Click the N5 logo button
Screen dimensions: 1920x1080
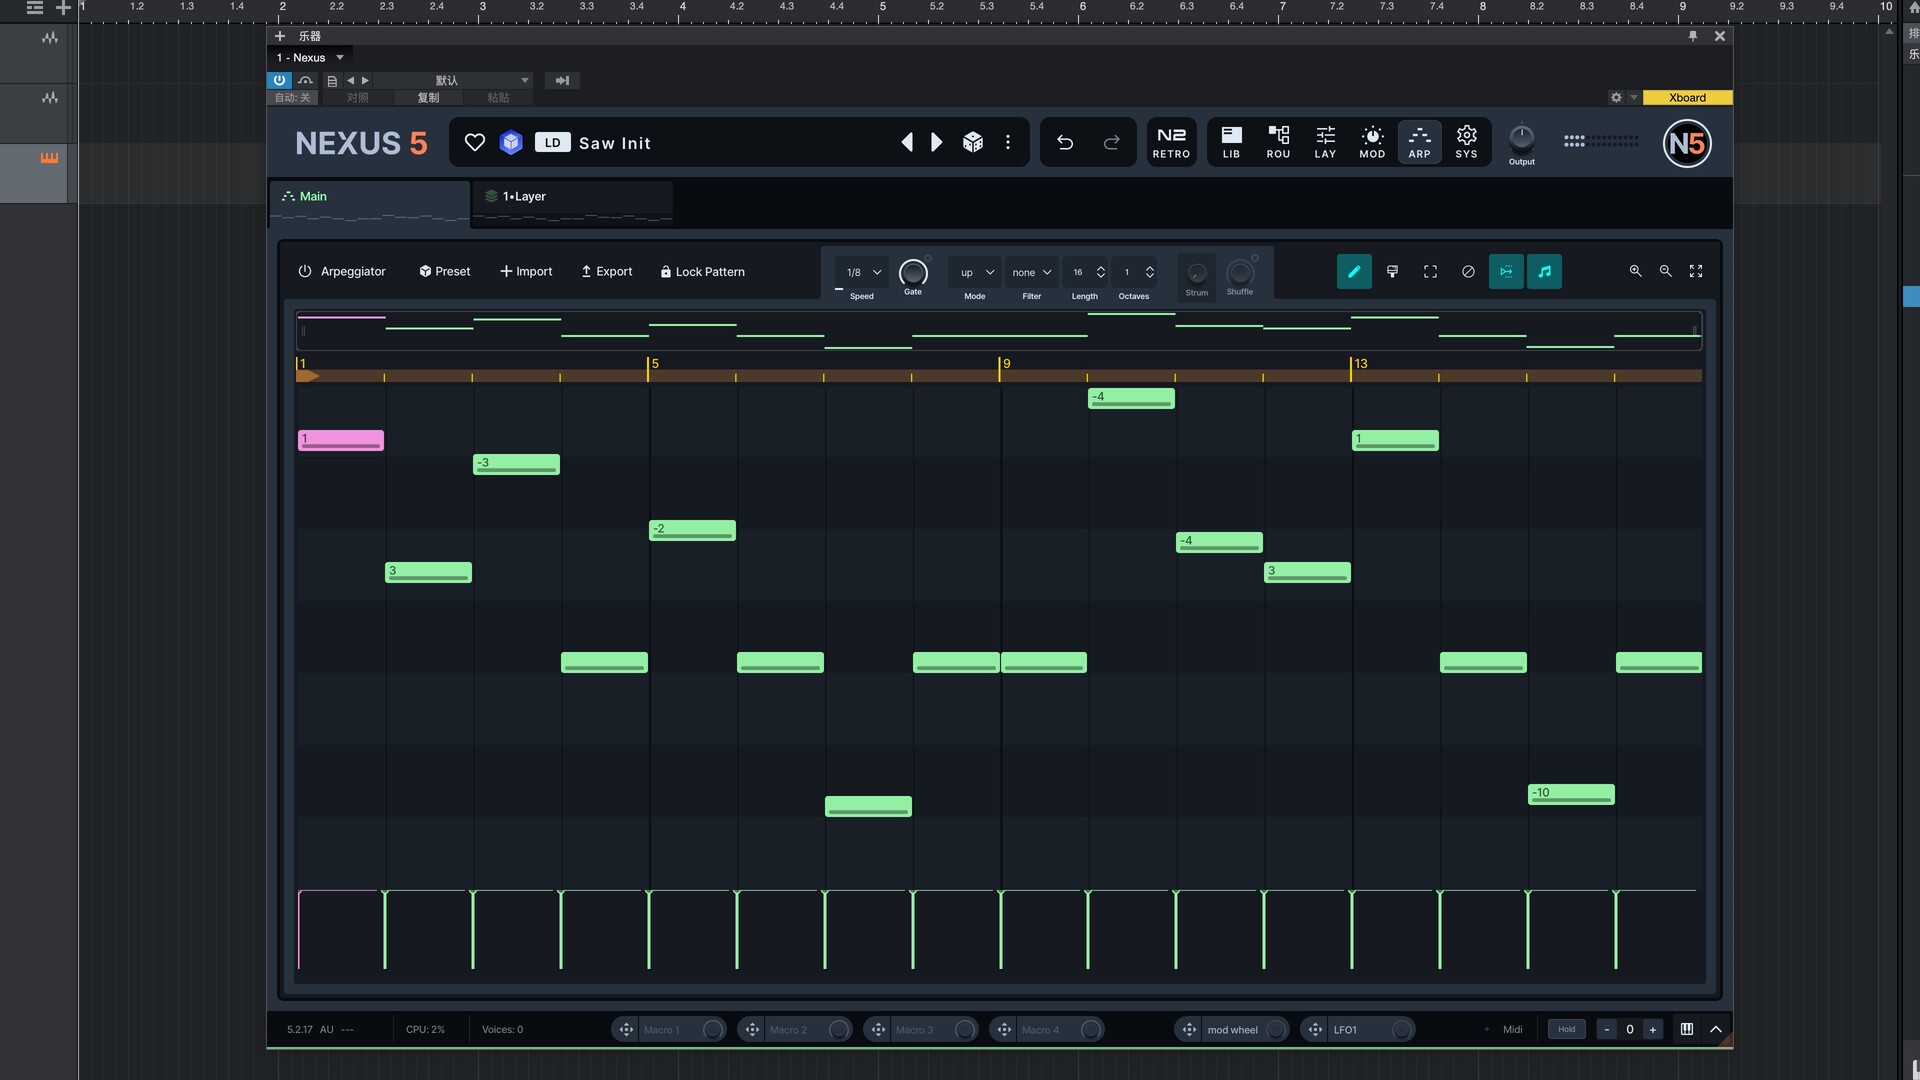1687,143
